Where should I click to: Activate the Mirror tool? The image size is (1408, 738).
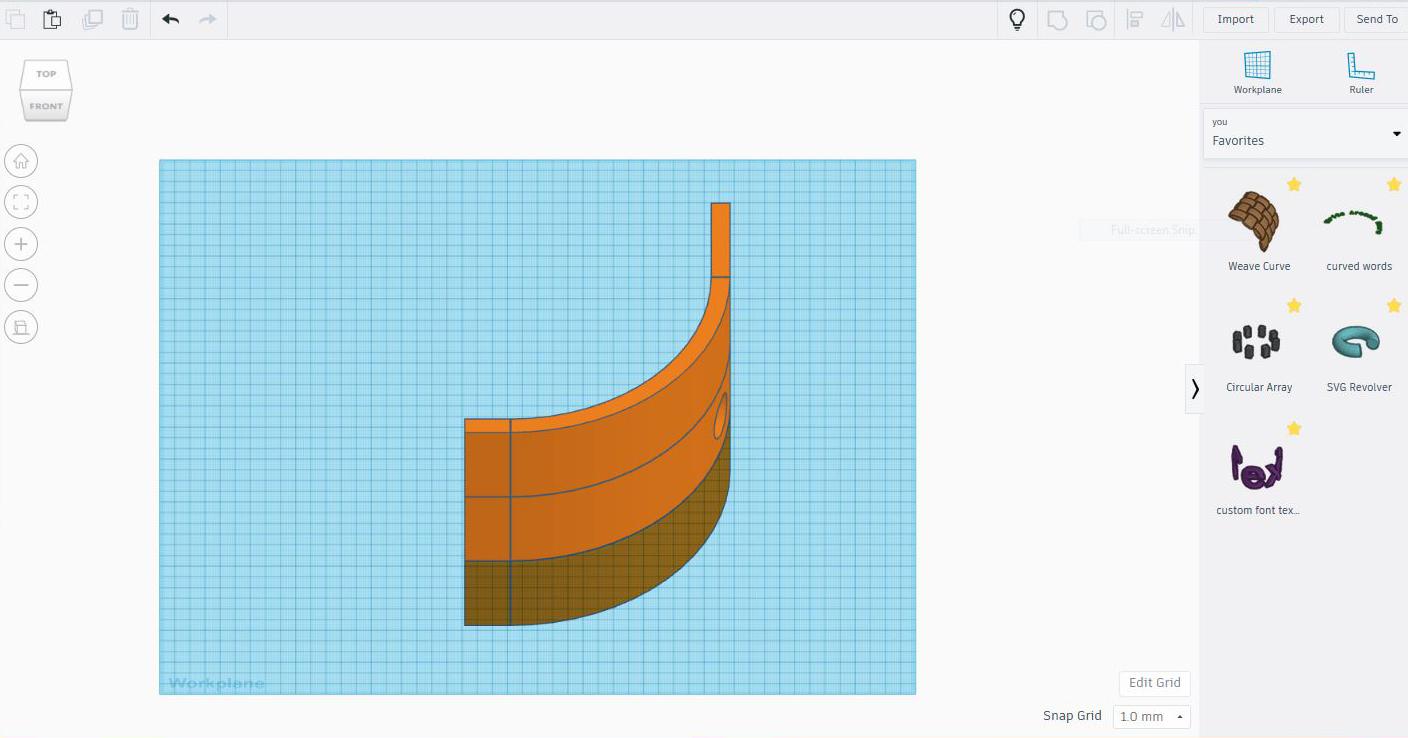point(1173,19)
